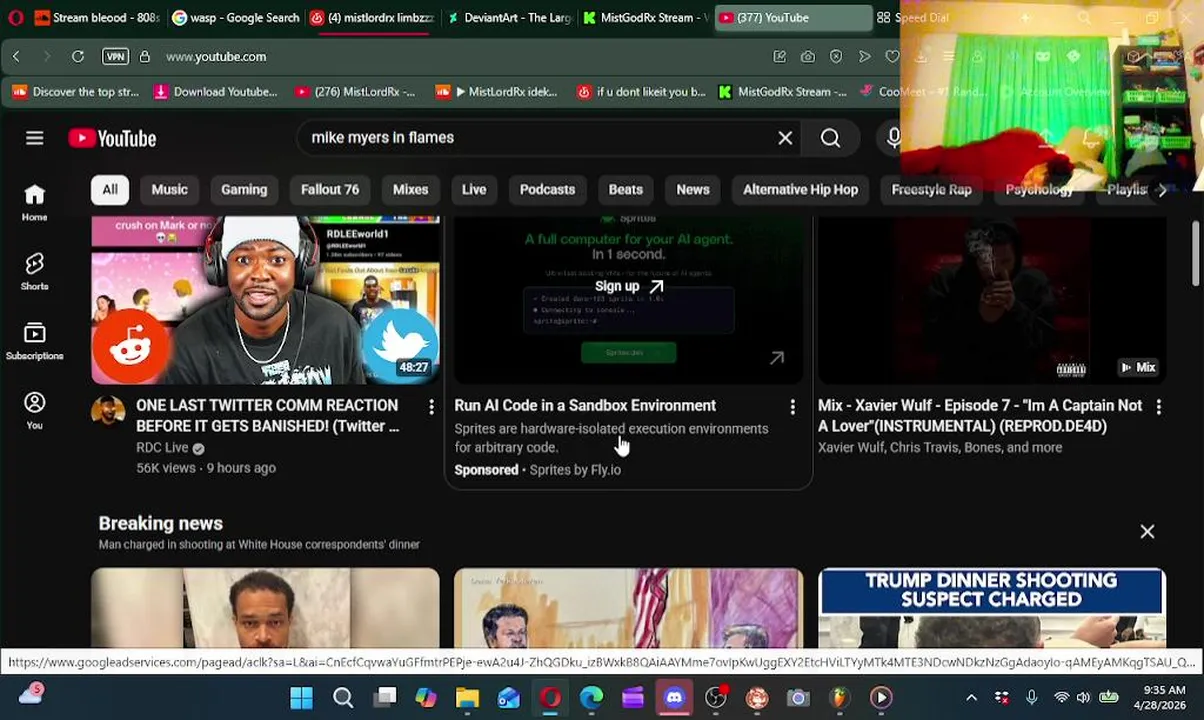Open ONE LAST TWITTER COMM REACTION video title
This screenshot has height=720, width=1204.
tap(267, 416)
